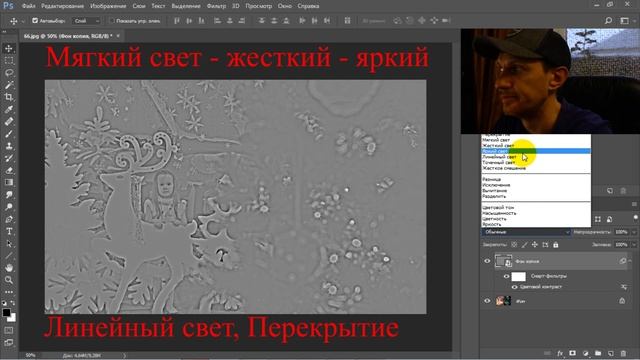Open the Редактирование menu

click(62, 6)
